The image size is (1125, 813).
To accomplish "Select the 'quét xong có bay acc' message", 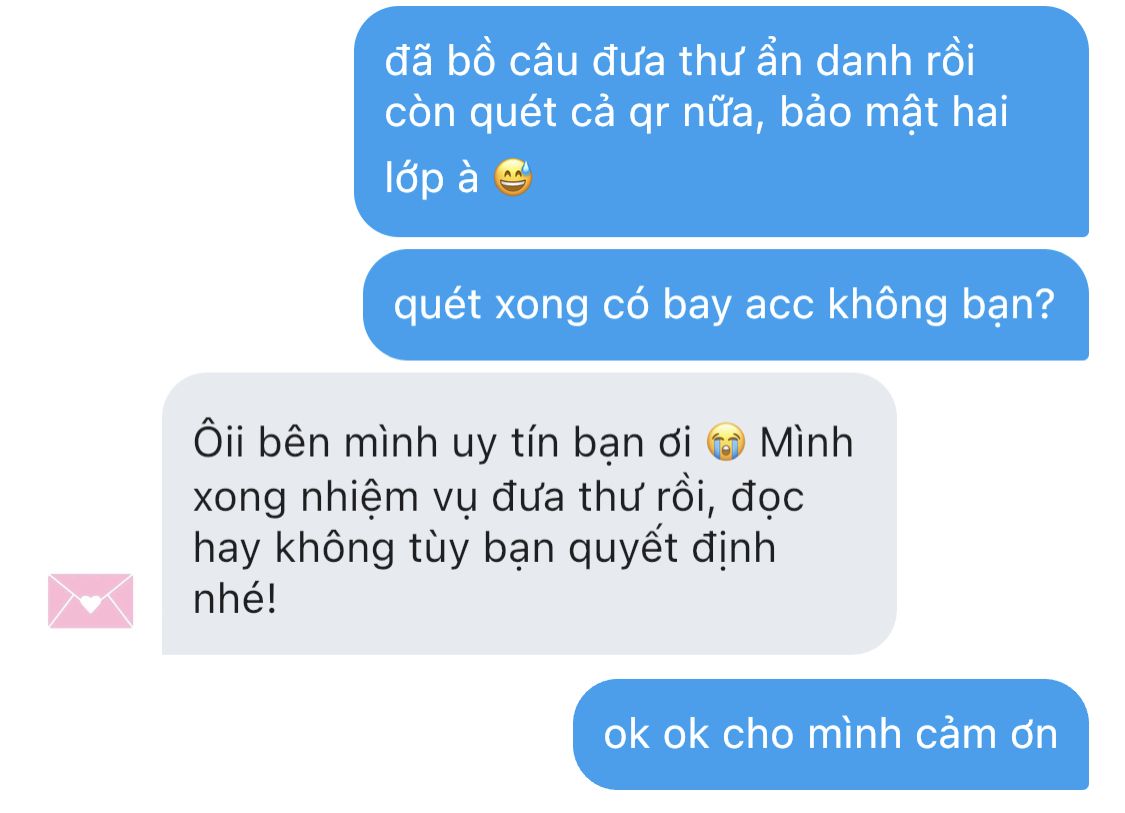I will pyautogui.click(x=725, y=304).
